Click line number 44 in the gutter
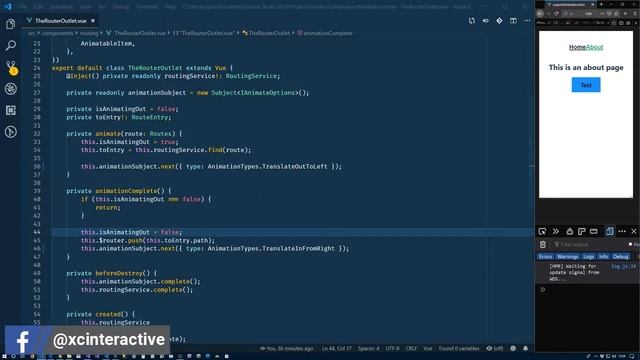This screenshot has width=640, height=360. coord(37,232)
